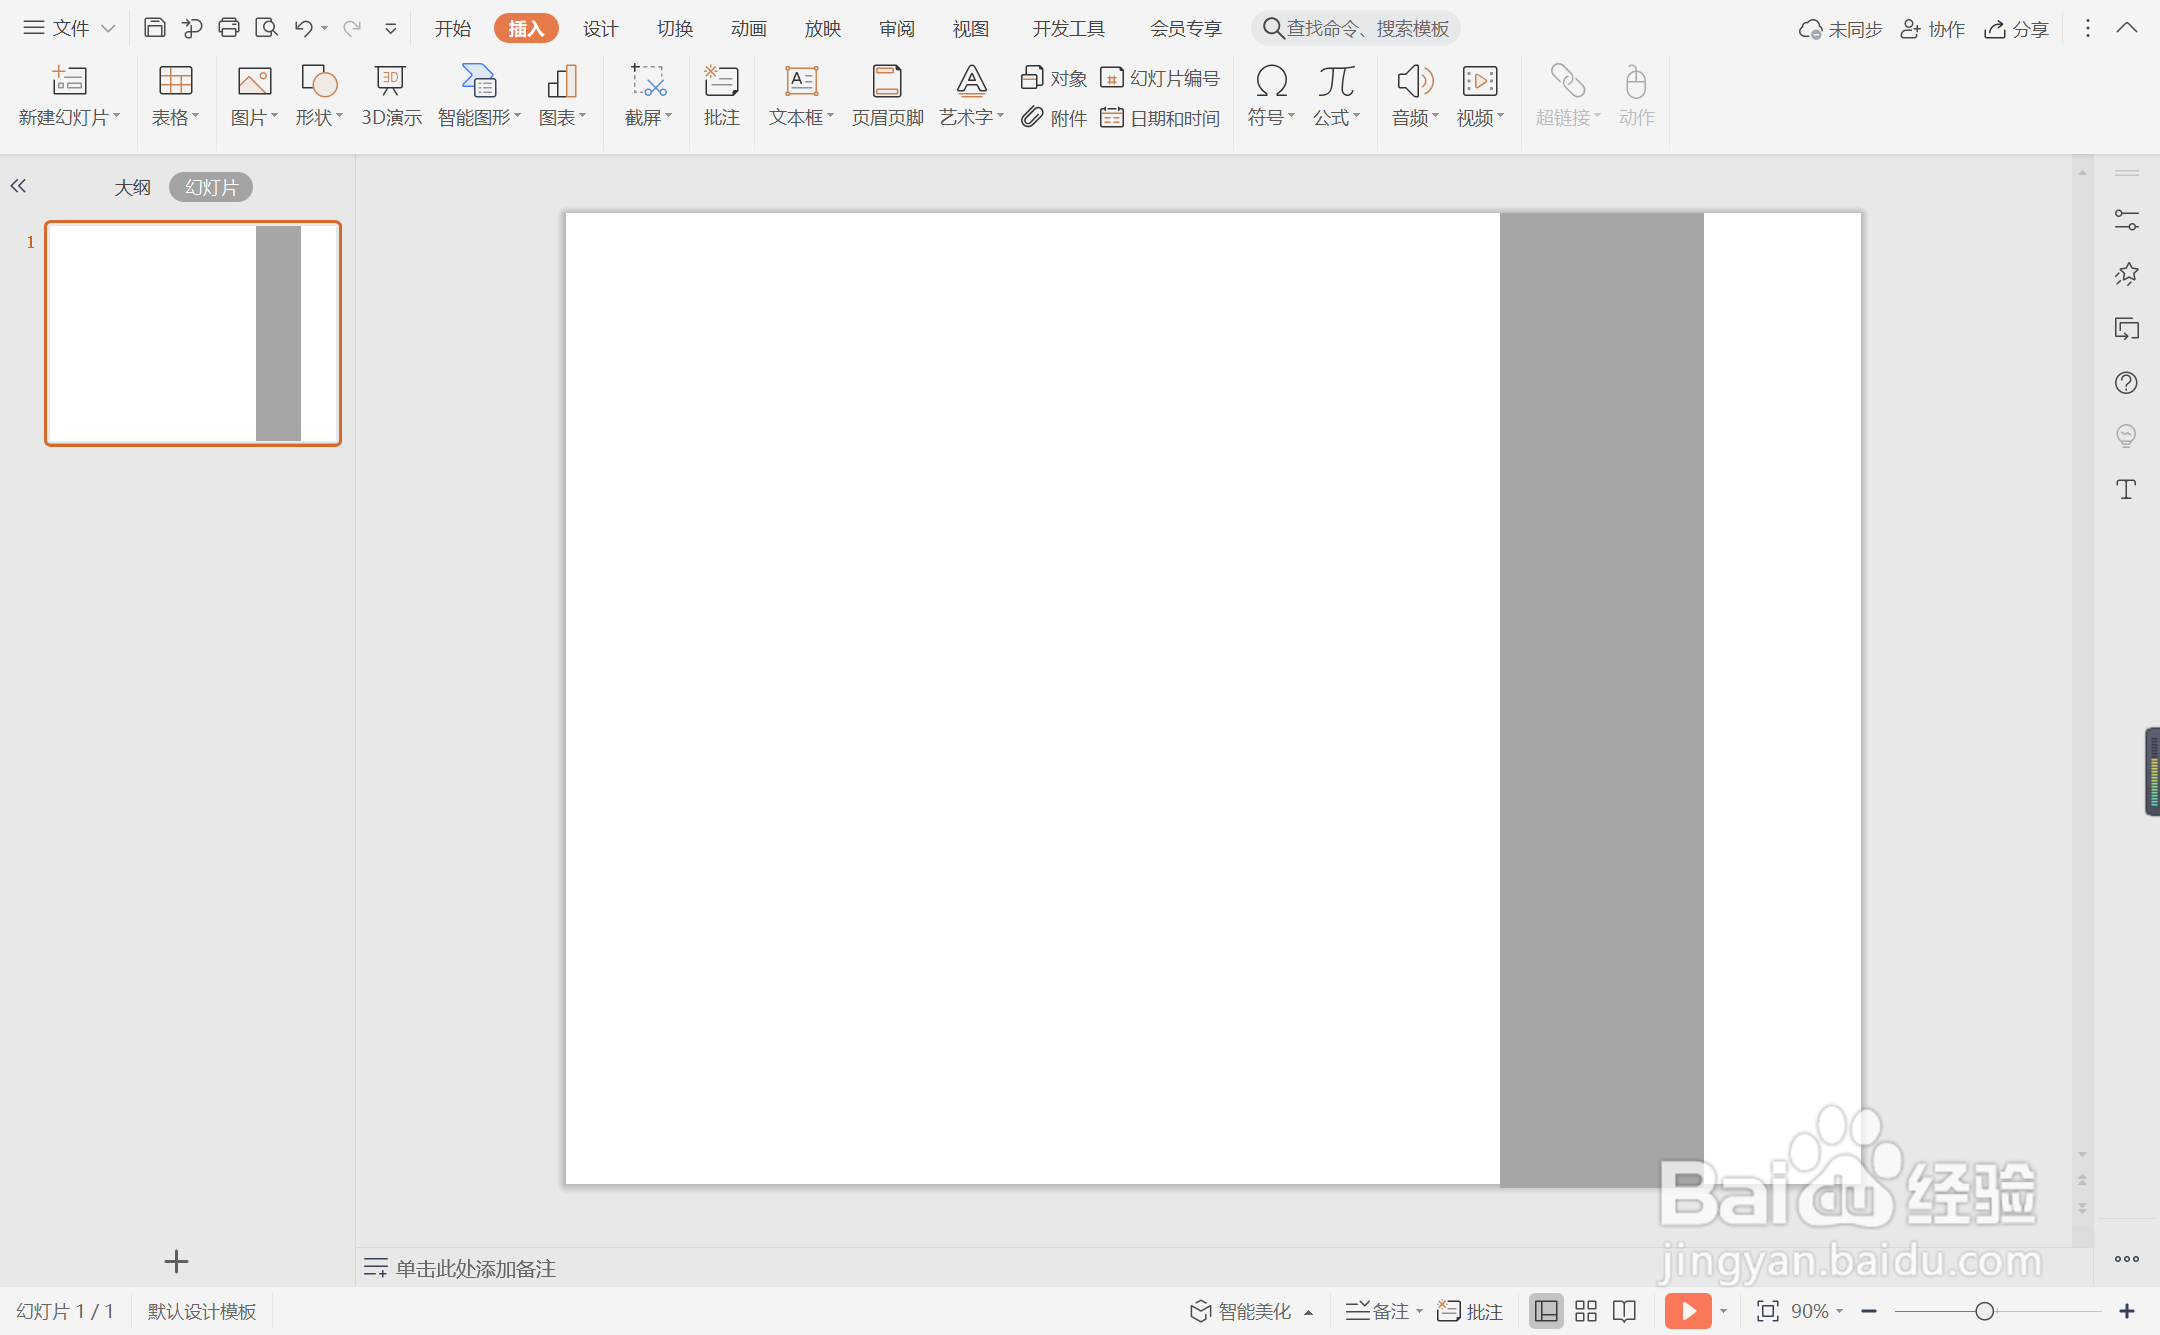The width and height of the screenshot is (2160, 1335).
Task: Open the 90% zoom level dropdown
Action: click(x=1817, y=1311)
